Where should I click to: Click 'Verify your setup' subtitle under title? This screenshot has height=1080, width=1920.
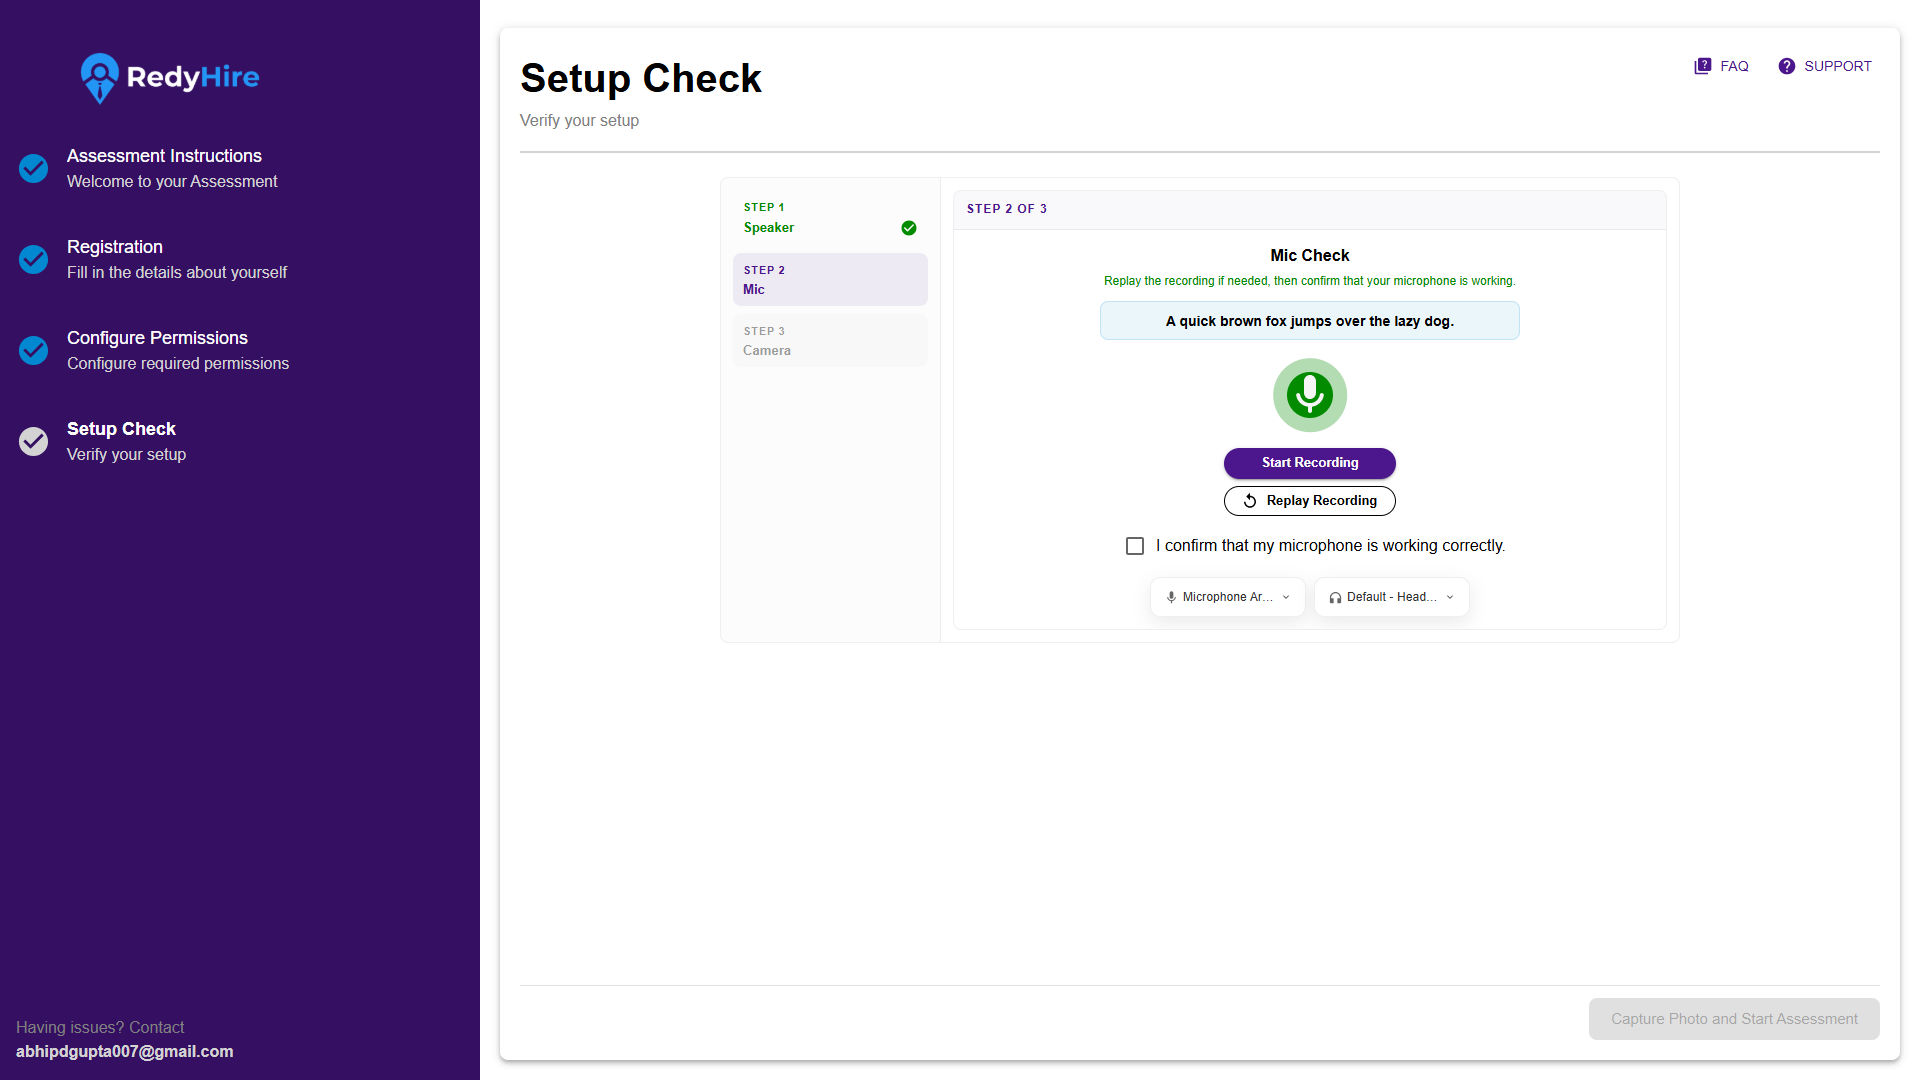point(579,121)
